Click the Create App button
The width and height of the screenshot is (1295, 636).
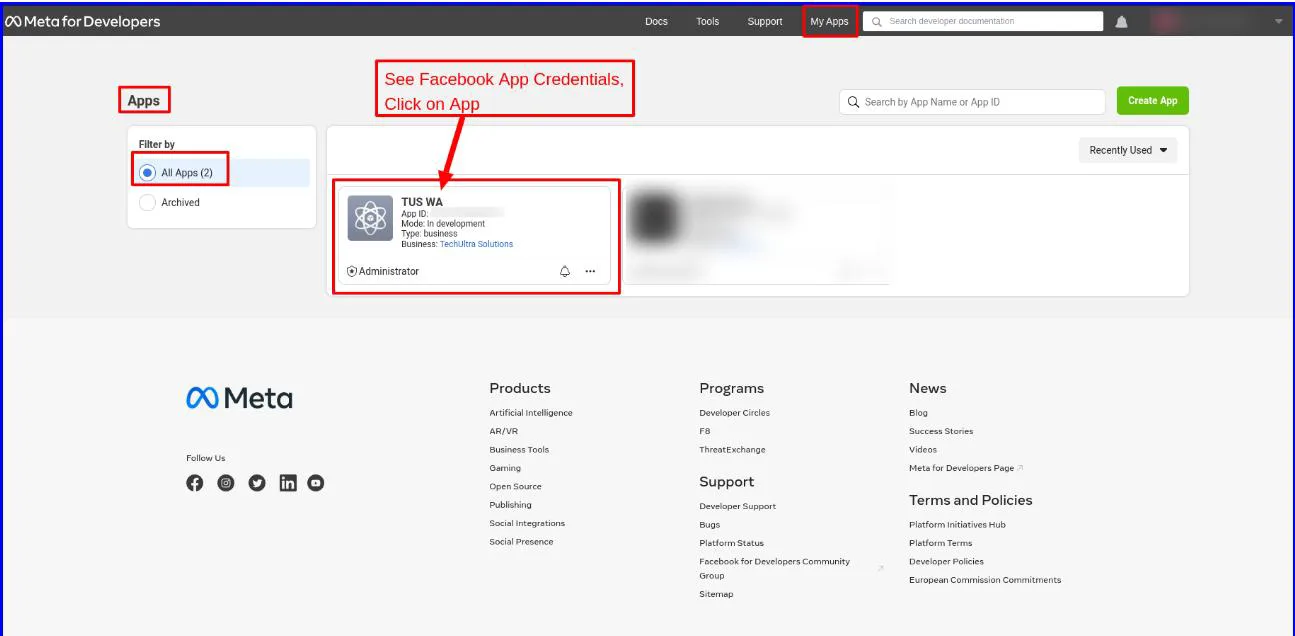click(x=1153, y=100)
